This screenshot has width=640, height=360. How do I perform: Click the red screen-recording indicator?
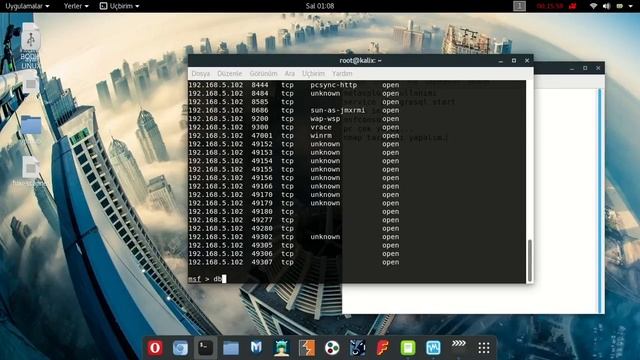[x=573, y=6]
